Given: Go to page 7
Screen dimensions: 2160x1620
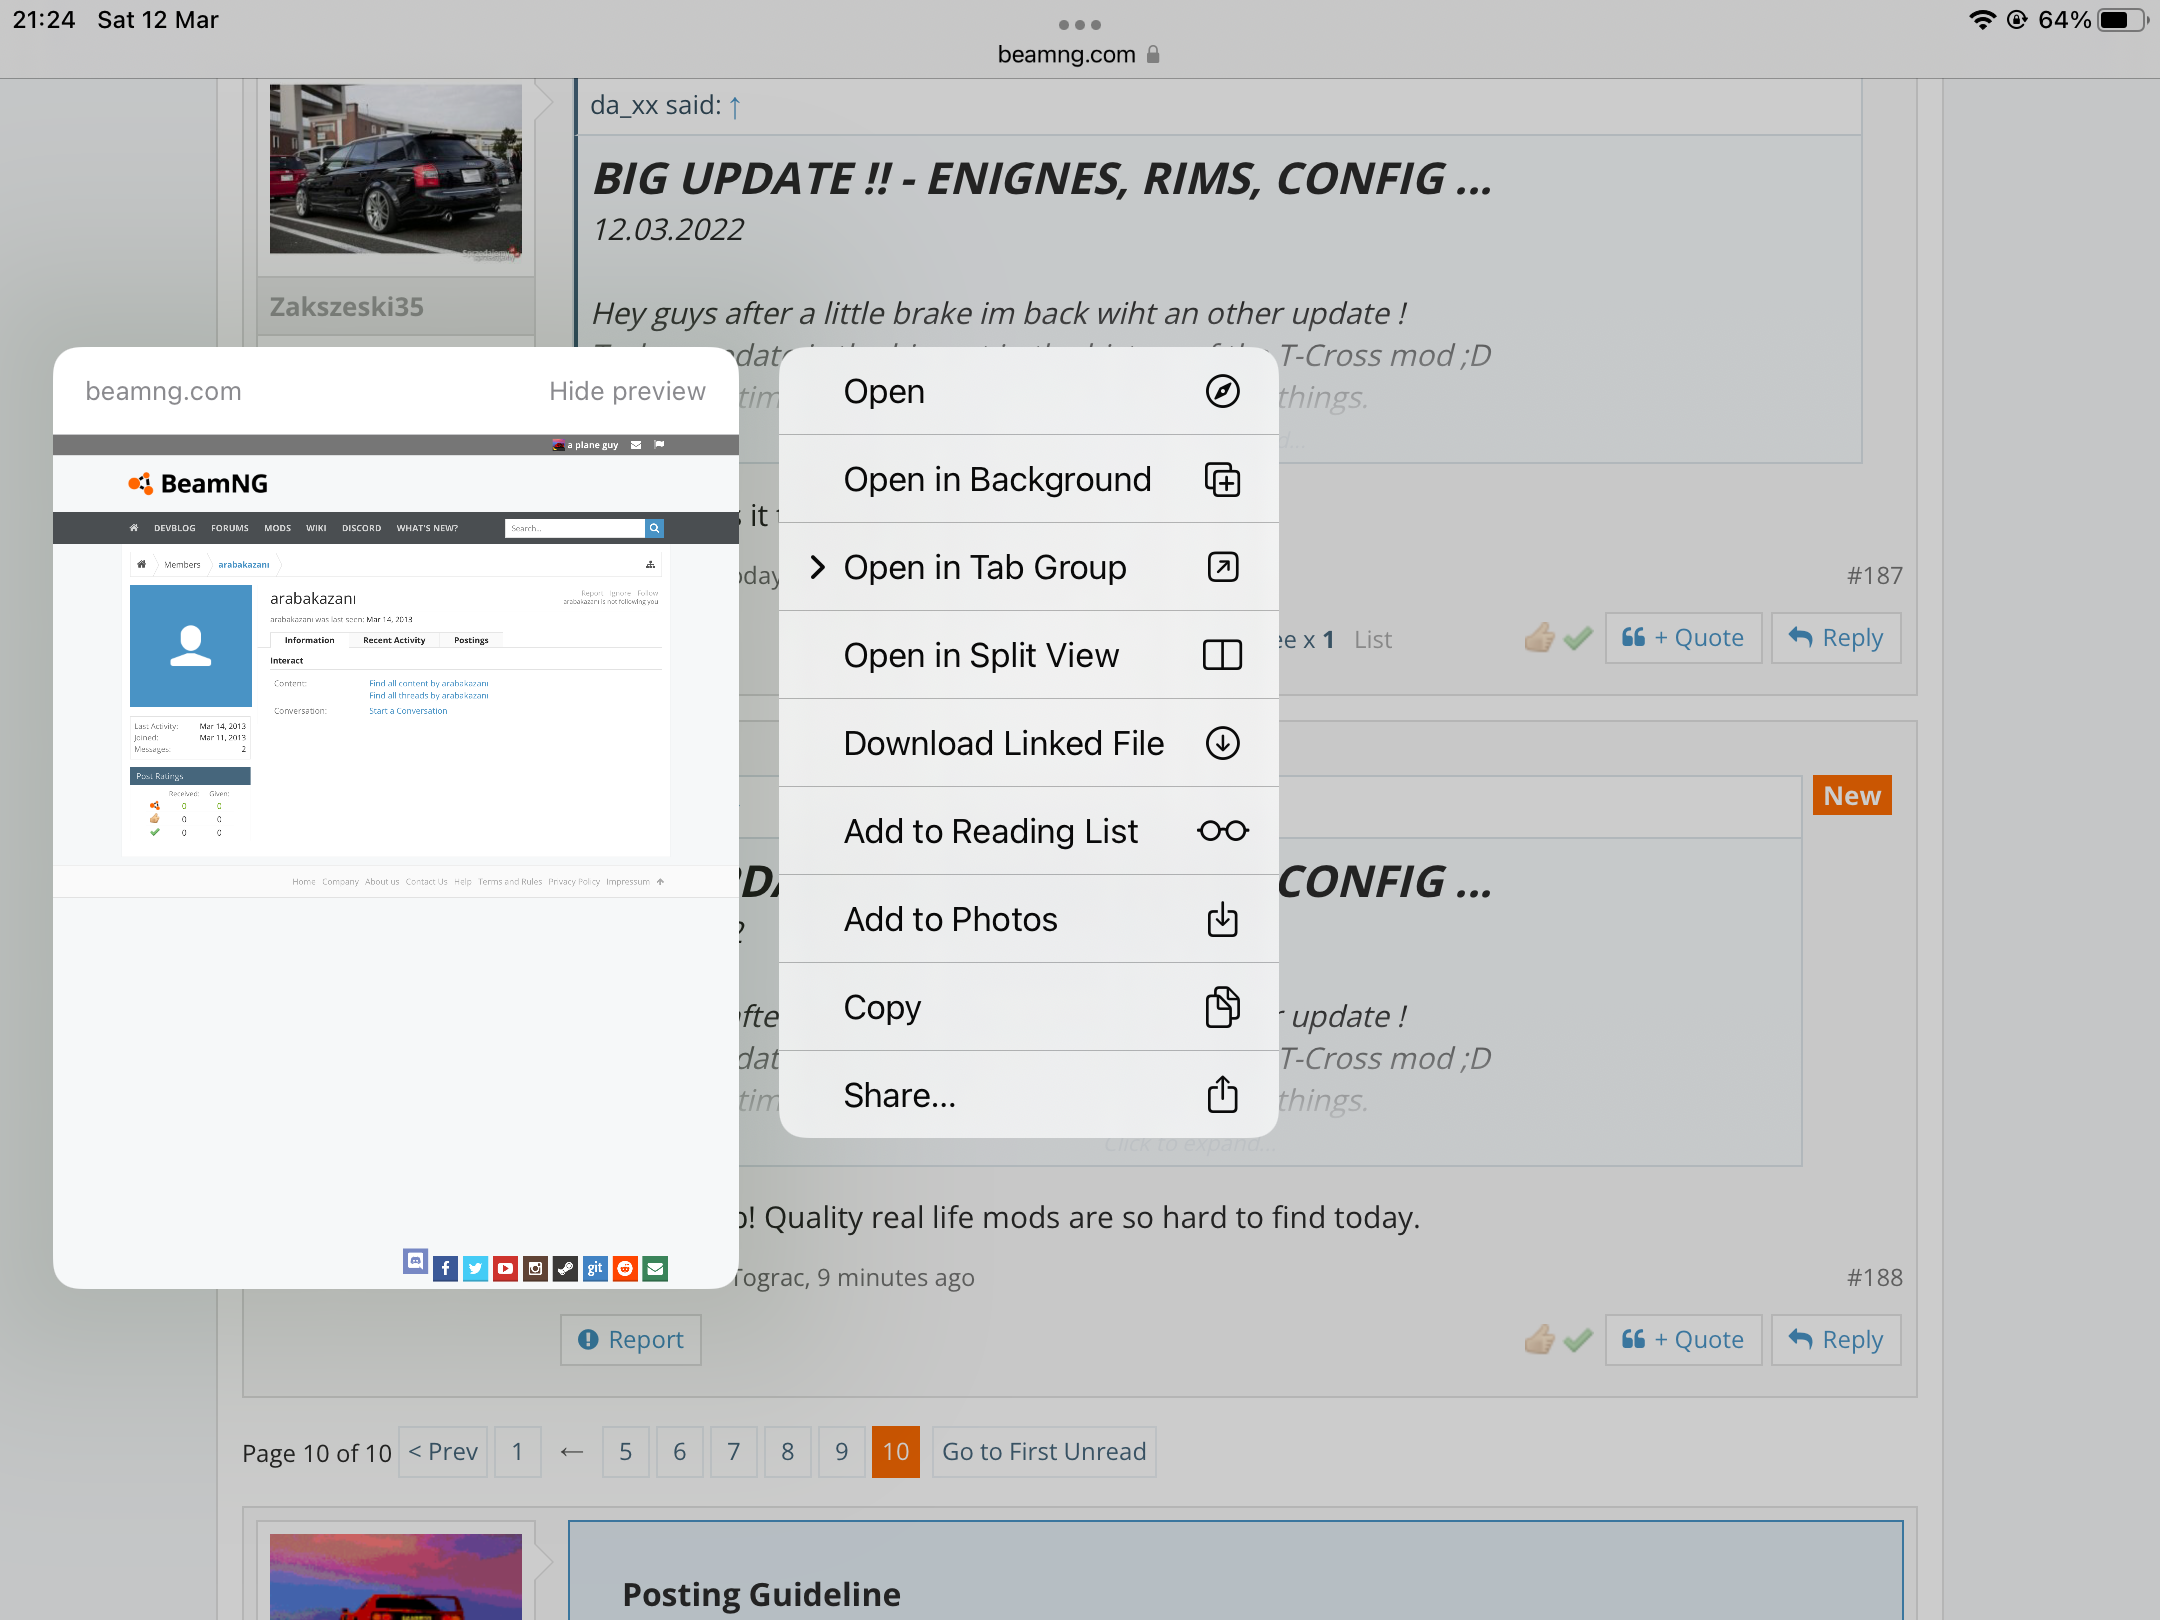Looking at the screenshot, I should (734, 1452).
